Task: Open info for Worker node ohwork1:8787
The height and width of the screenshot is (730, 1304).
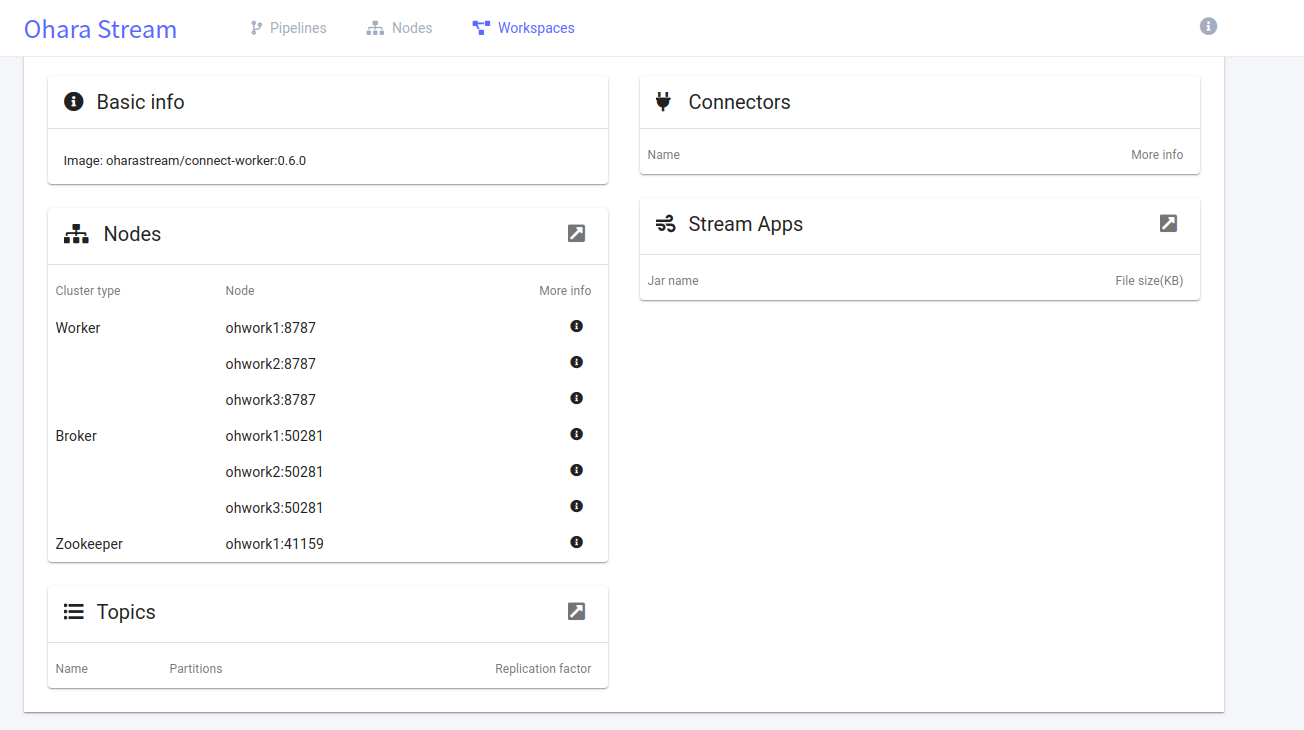Action: coord(576,326)
